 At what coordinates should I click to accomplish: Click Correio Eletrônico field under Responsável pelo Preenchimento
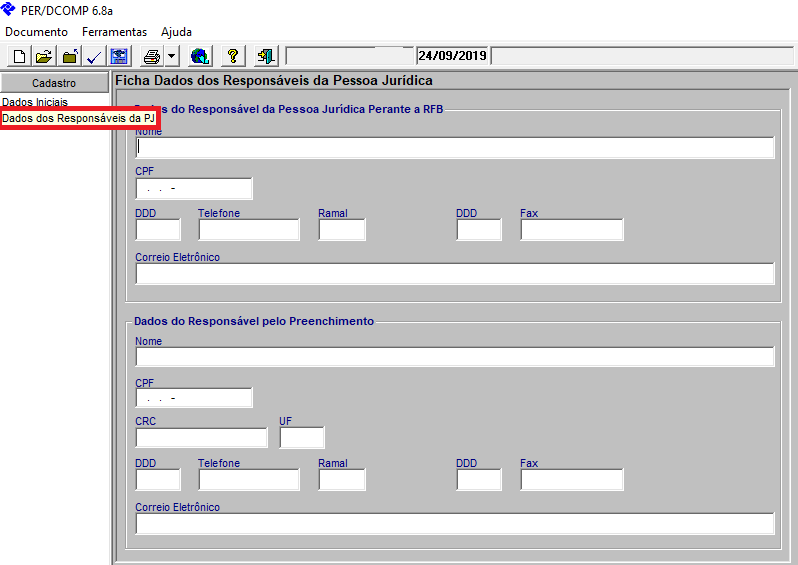[x=454, y=524]
